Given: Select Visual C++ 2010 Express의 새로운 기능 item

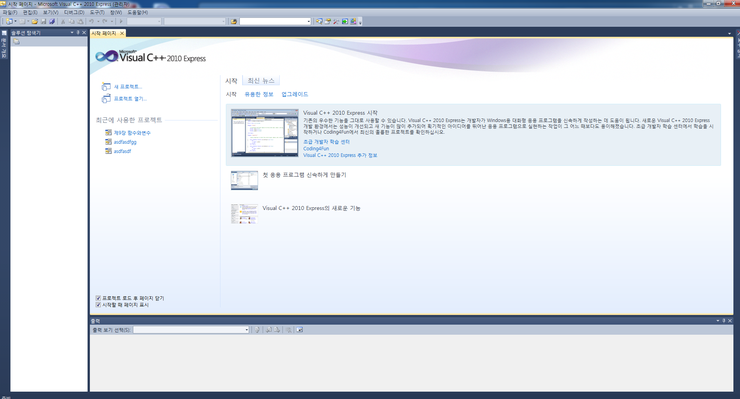Looking at the screenshot, I should point(311,208).
